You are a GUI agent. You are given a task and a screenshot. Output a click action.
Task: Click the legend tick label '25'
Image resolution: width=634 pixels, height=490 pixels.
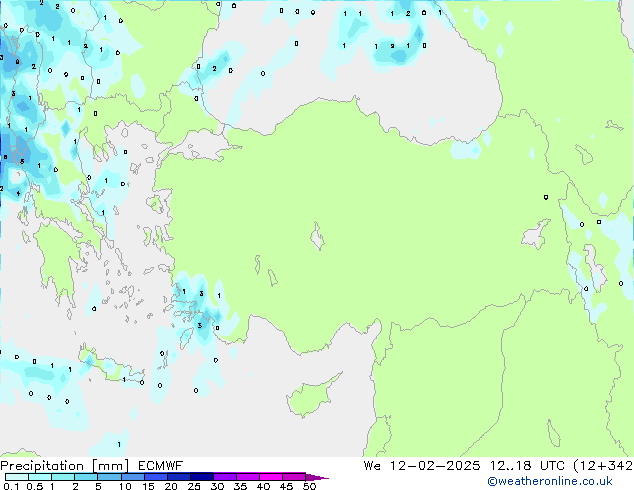point(193,486)
